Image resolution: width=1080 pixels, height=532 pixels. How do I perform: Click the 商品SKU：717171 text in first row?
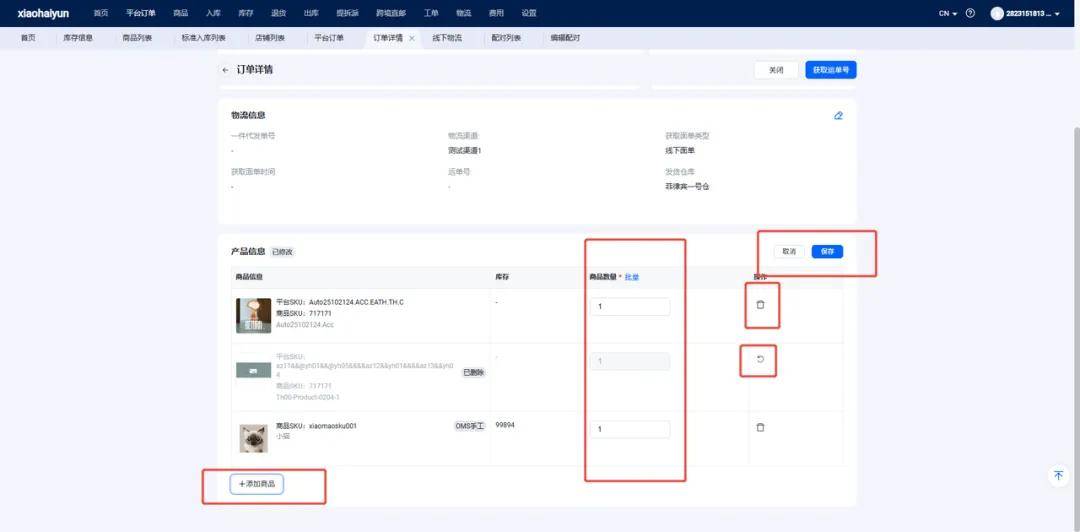point(304,314)
